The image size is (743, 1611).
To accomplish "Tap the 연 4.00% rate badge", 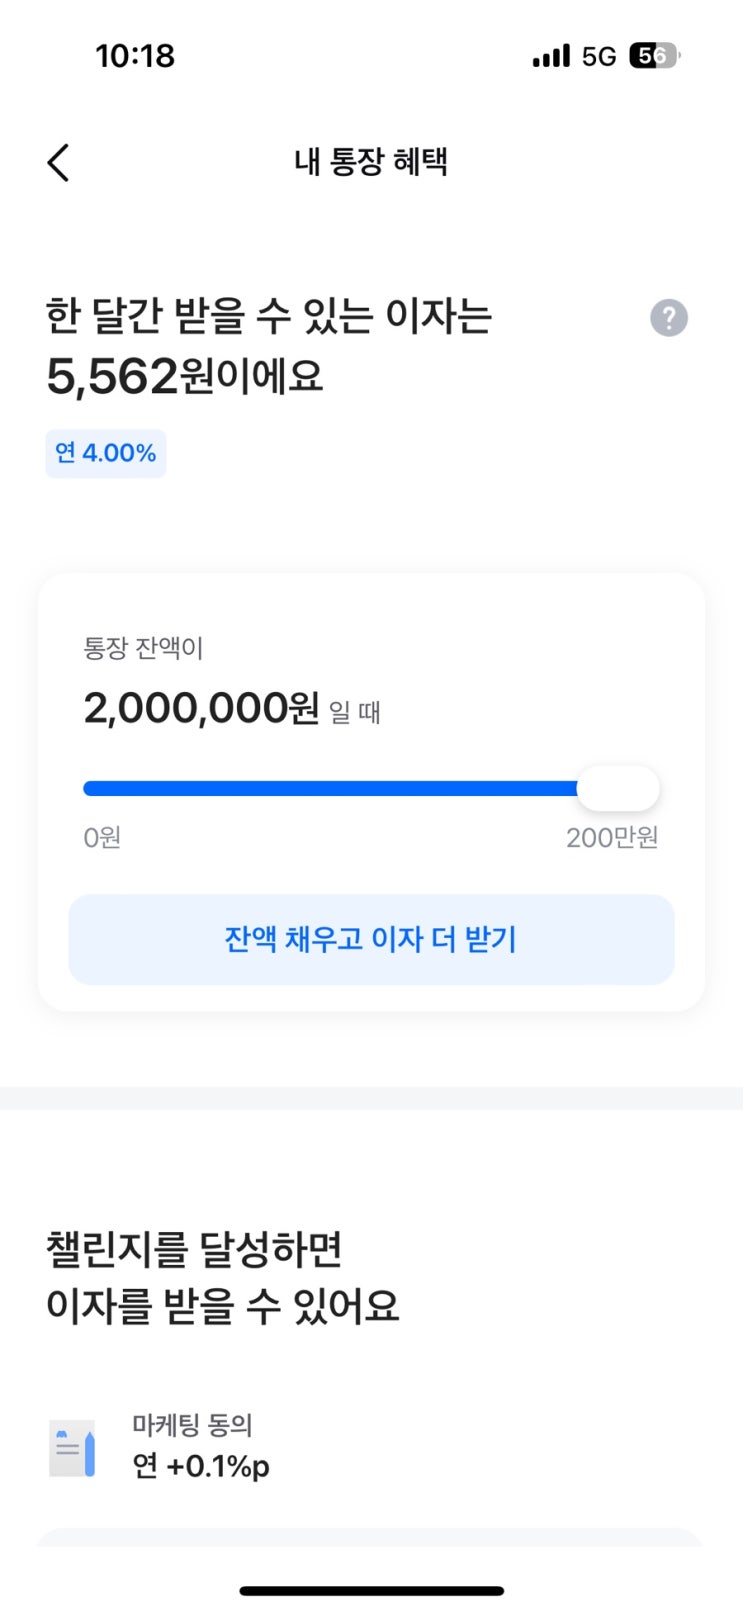I will pyautogui.click(x=106, y=453).
